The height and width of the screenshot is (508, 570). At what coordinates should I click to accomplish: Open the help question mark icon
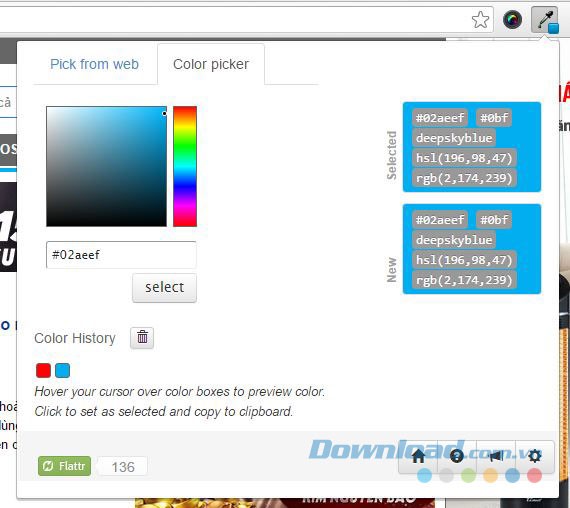click(x=457, y=456)
